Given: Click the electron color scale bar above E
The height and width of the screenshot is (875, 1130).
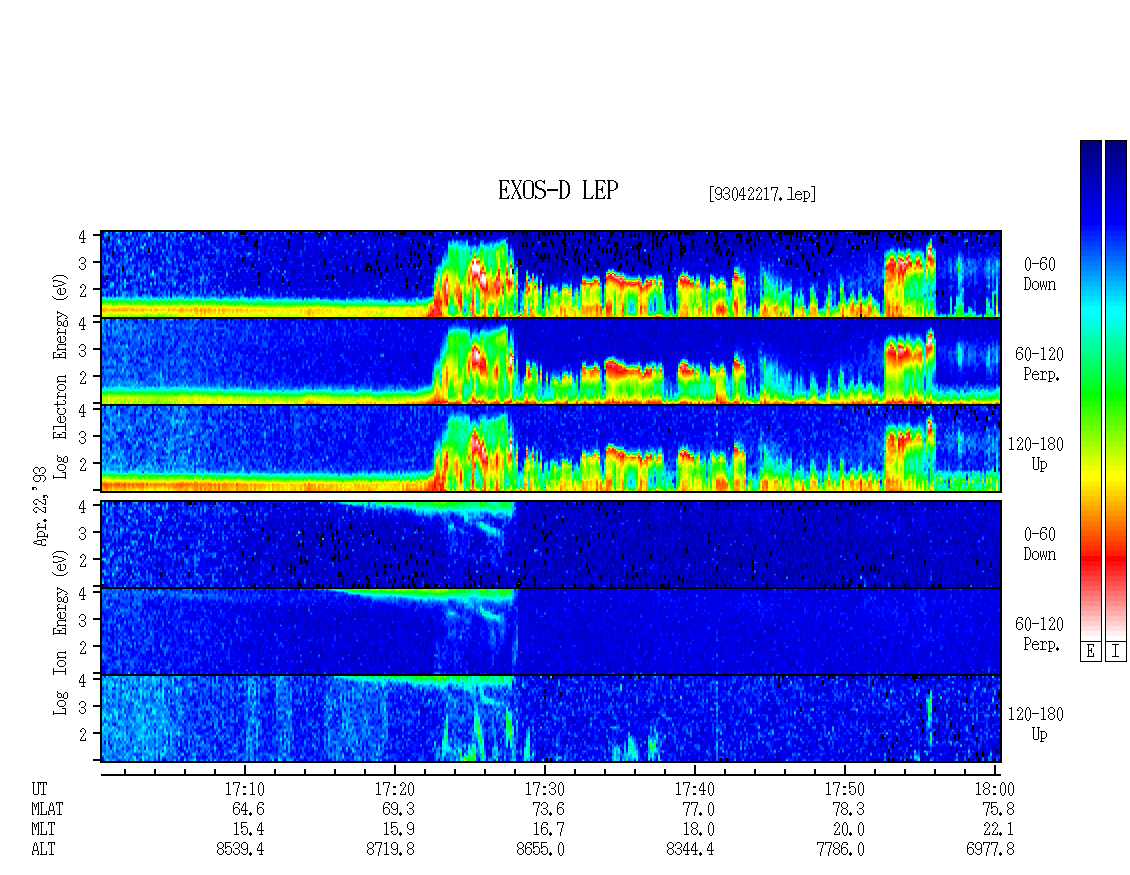Looking at the screenshot, I should pos(1090,390).
